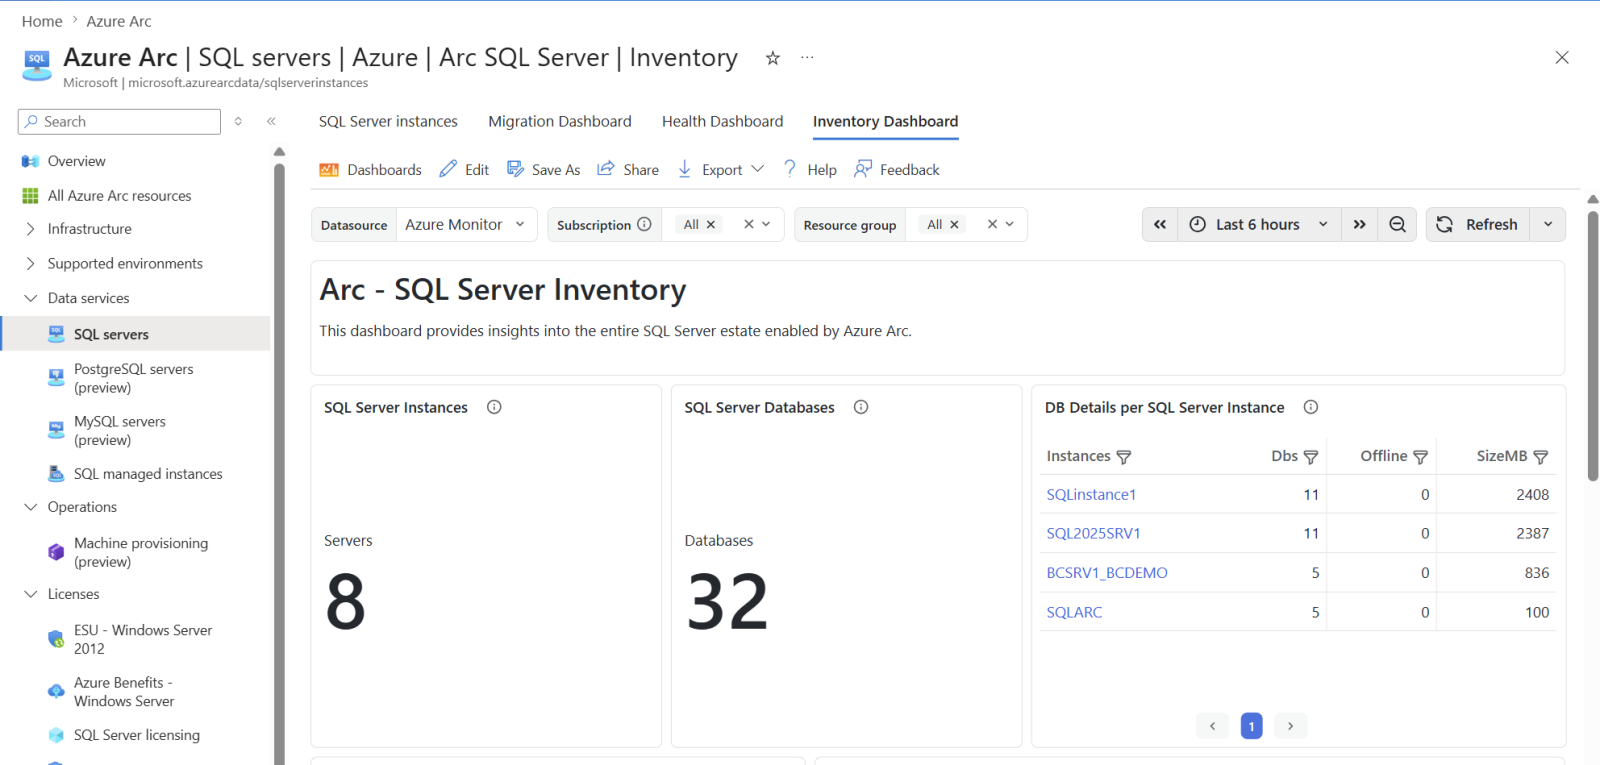Filter the Dbs column
Image resolution: width=1600 pixels, height=765 pixels.
(x=1311, y=457)
